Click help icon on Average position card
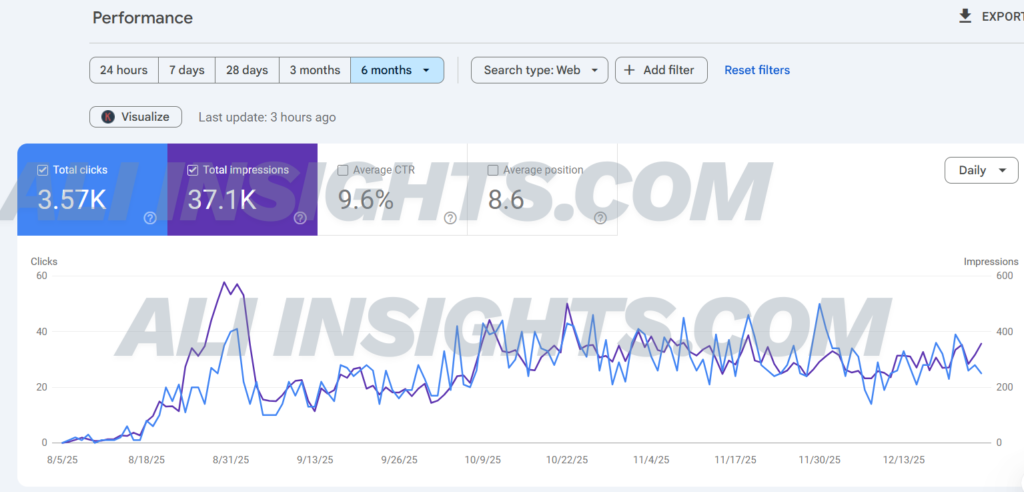Viewport: 1024px width, 492px height. (600, 218)
